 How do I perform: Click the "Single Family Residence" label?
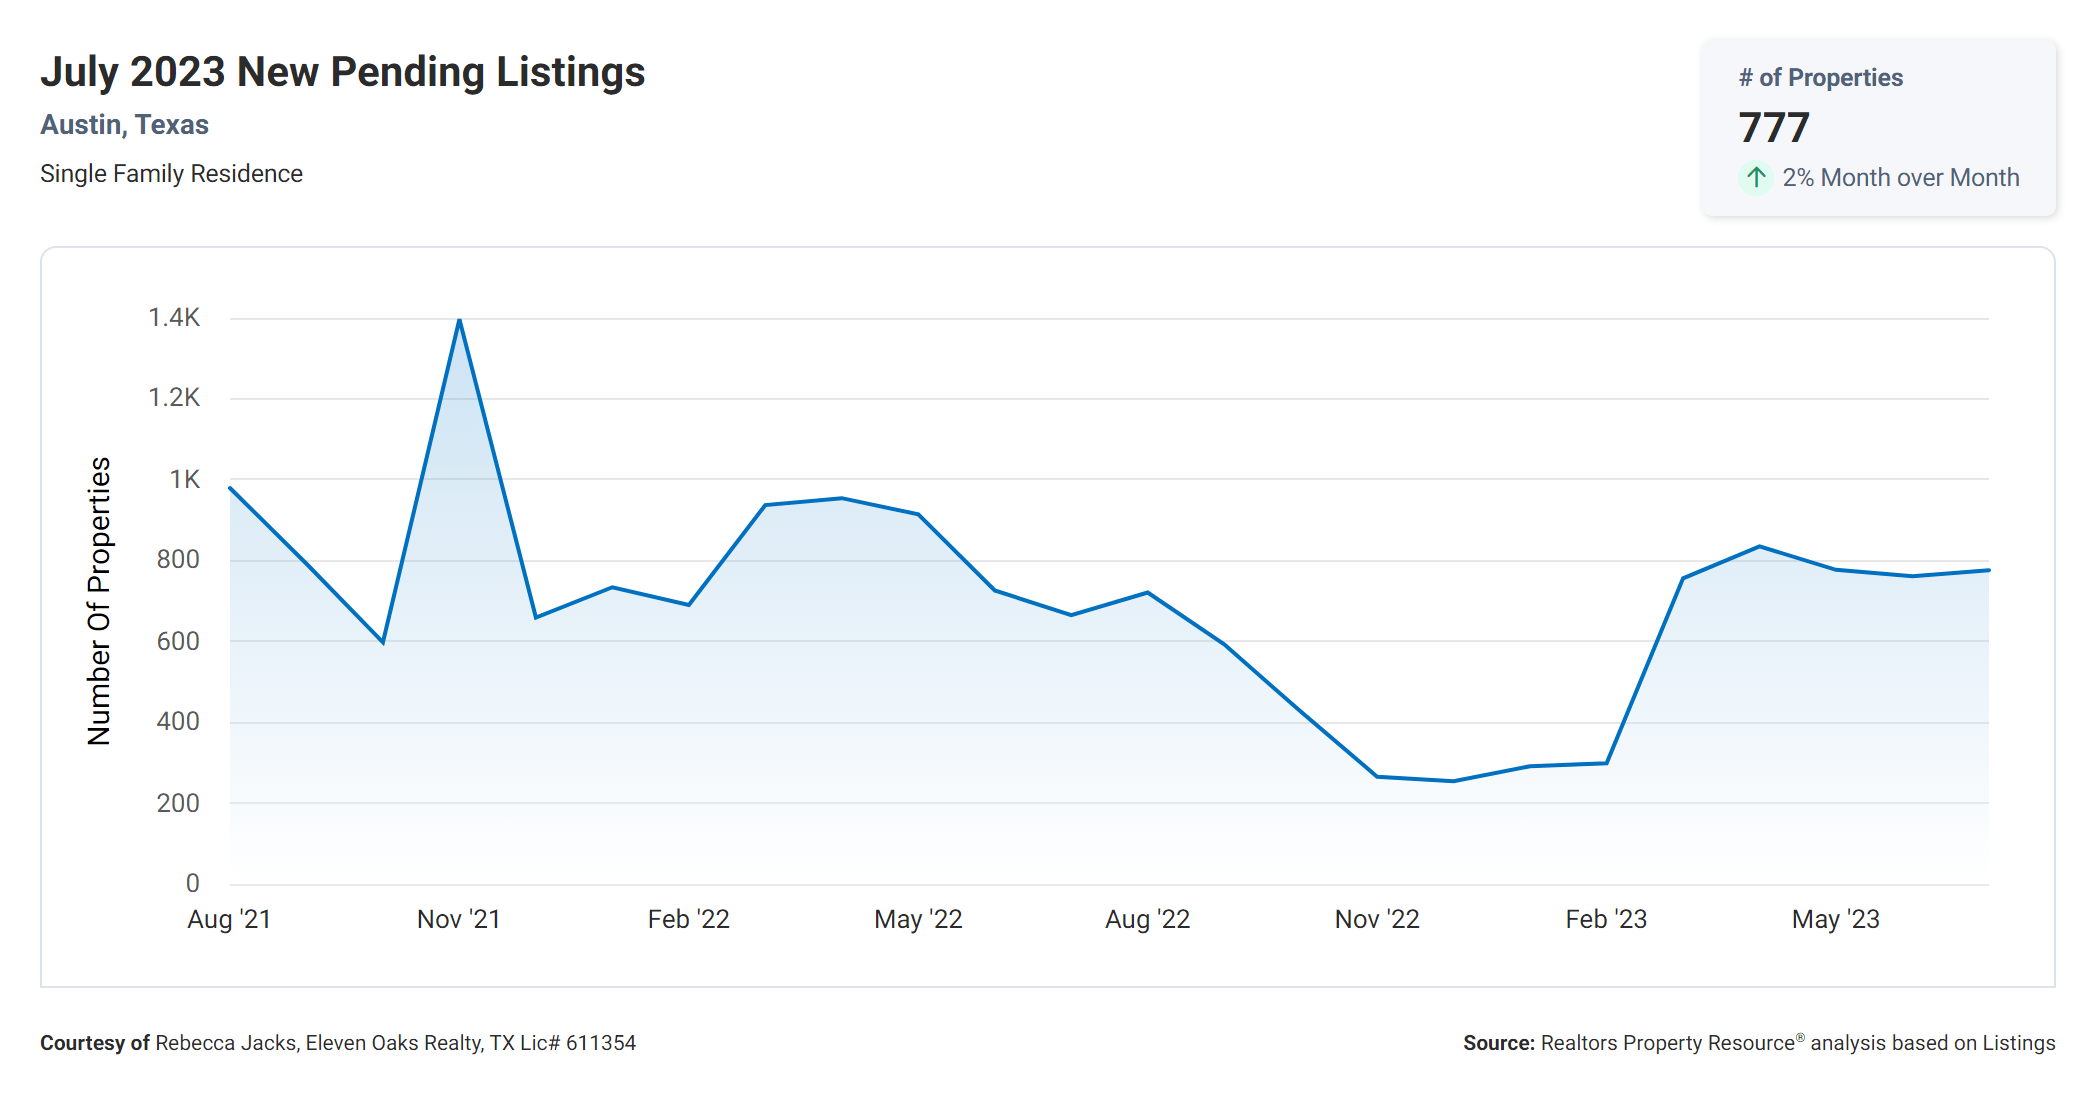171,174
